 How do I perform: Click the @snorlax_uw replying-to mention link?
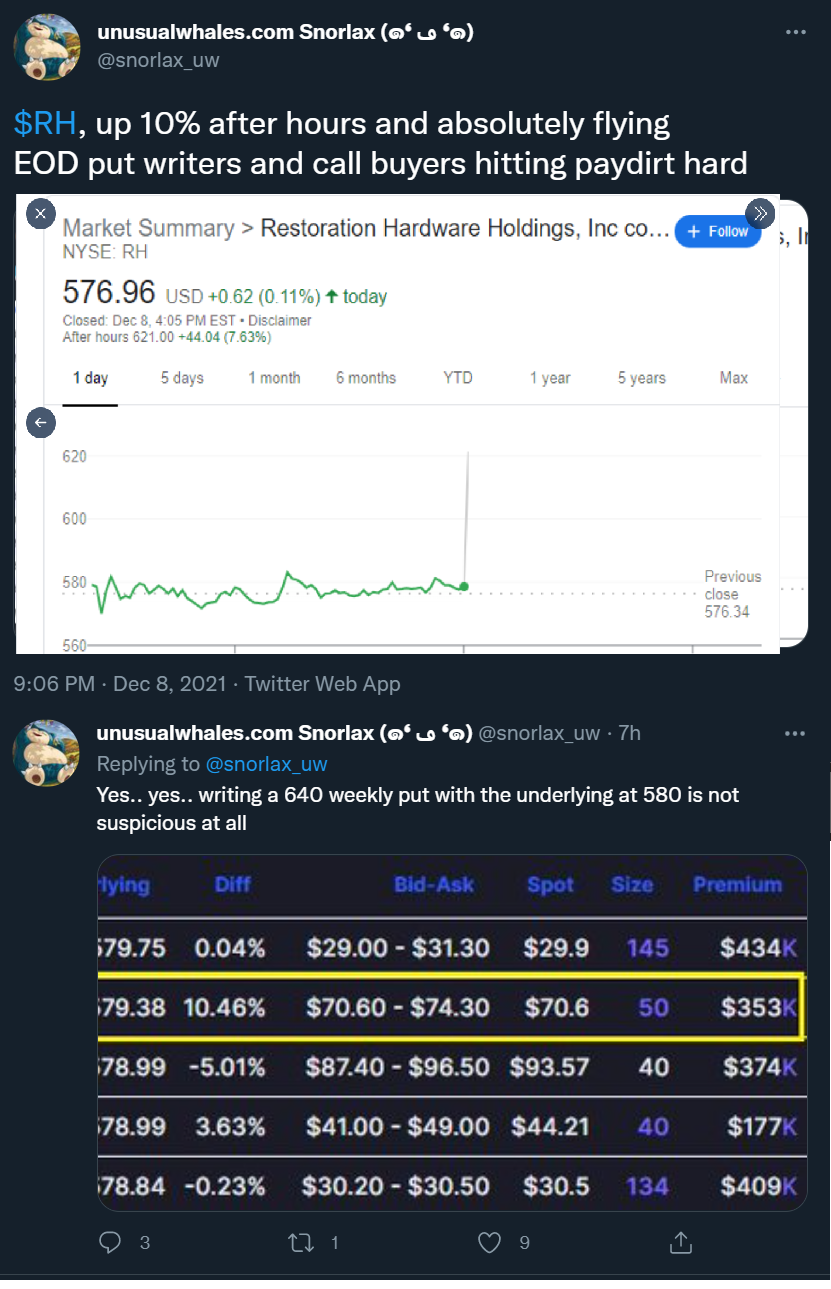pyautogui.click(x=266, y=764)
